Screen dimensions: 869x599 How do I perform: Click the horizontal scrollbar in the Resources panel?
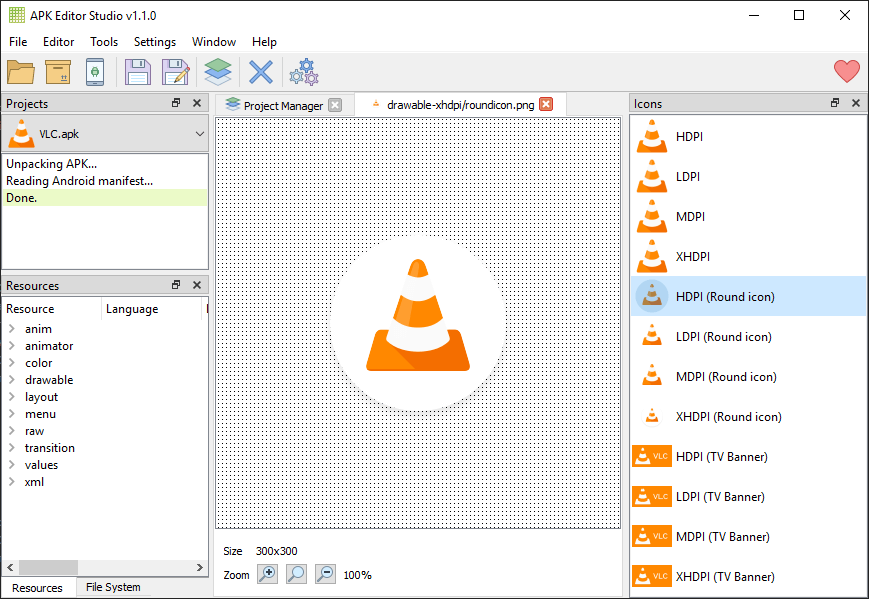[48, 567]
